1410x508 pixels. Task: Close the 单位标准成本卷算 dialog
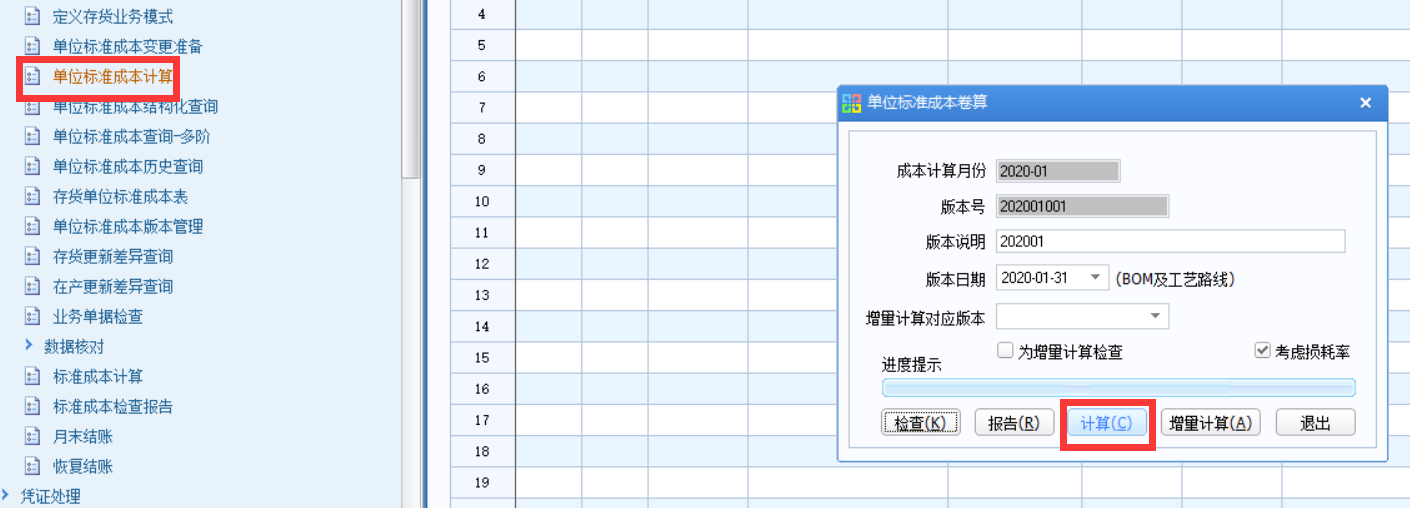[1366, 103]
